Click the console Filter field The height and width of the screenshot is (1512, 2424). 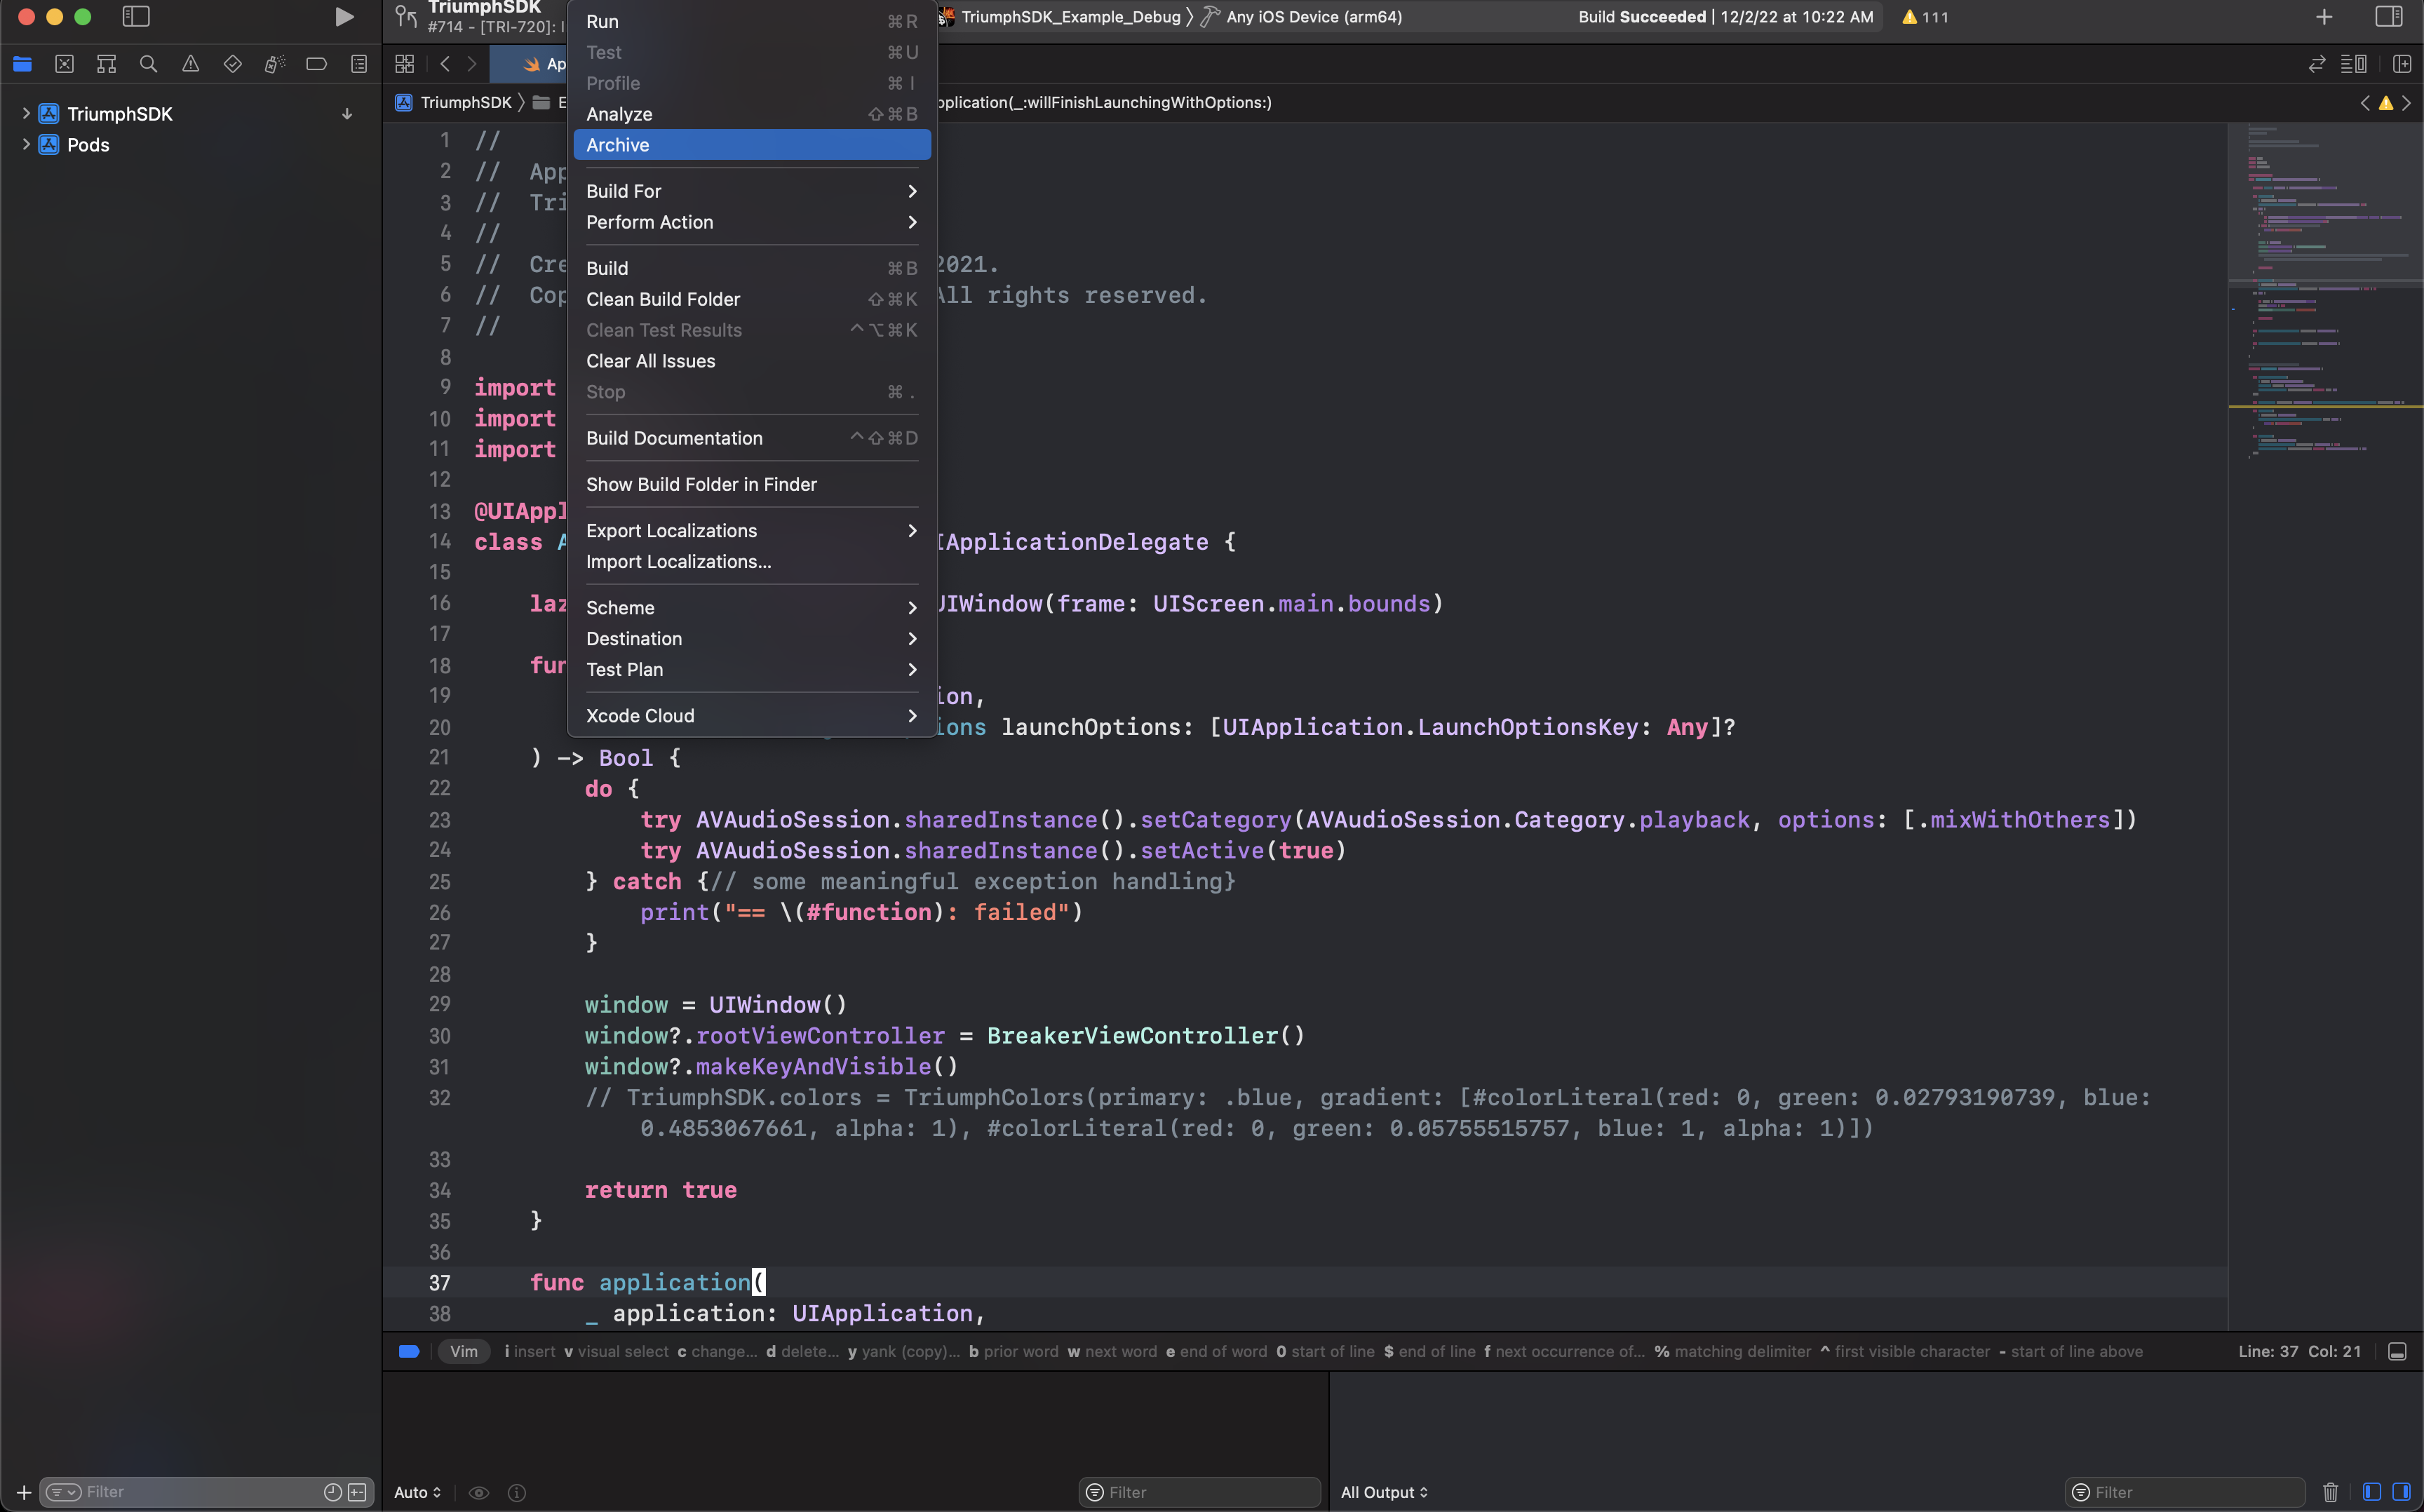point(2185,1492)
